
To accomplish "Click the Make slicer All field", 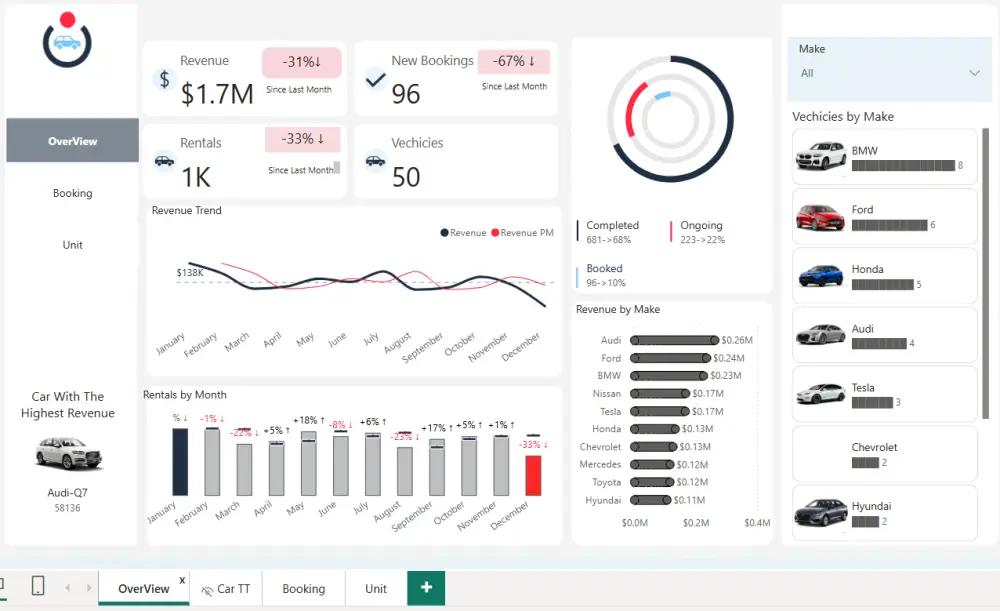I will [x=889, y=73].
